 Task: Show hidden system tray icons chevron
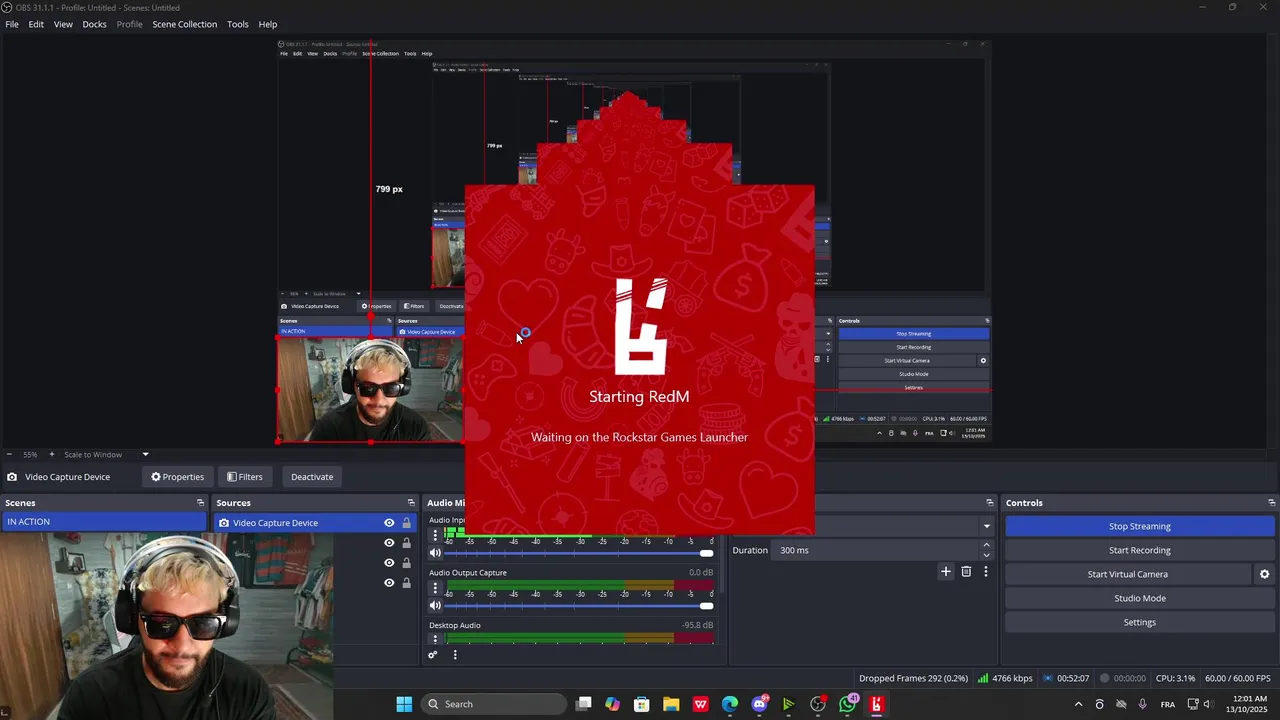coord(1078,704)
